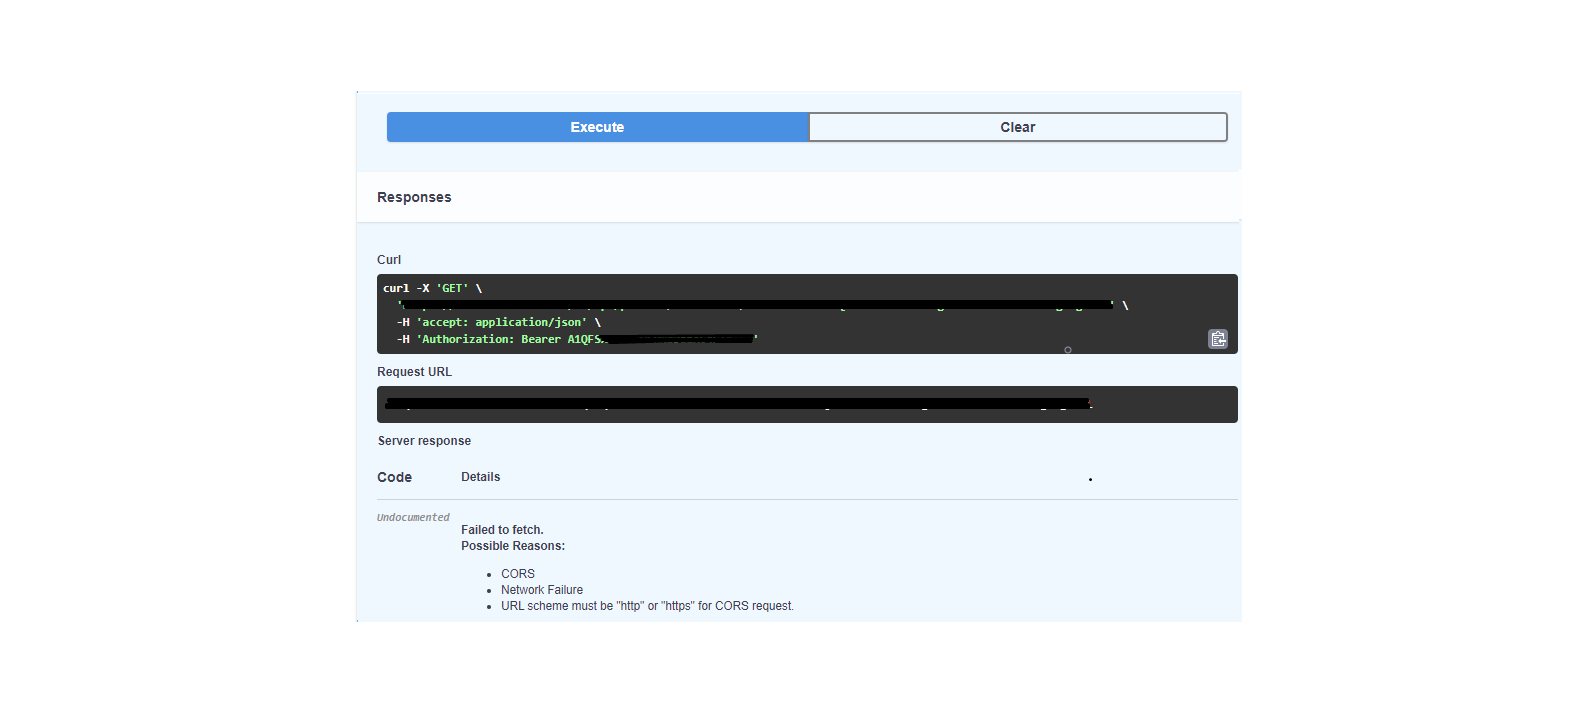
Task: Click the Details column header
Action: coord(480,477)
